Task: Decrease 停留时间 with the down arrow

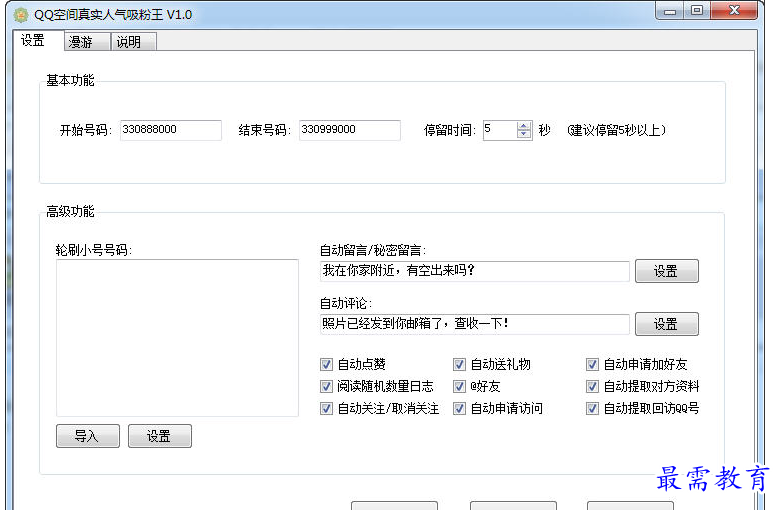Action: 523,134
